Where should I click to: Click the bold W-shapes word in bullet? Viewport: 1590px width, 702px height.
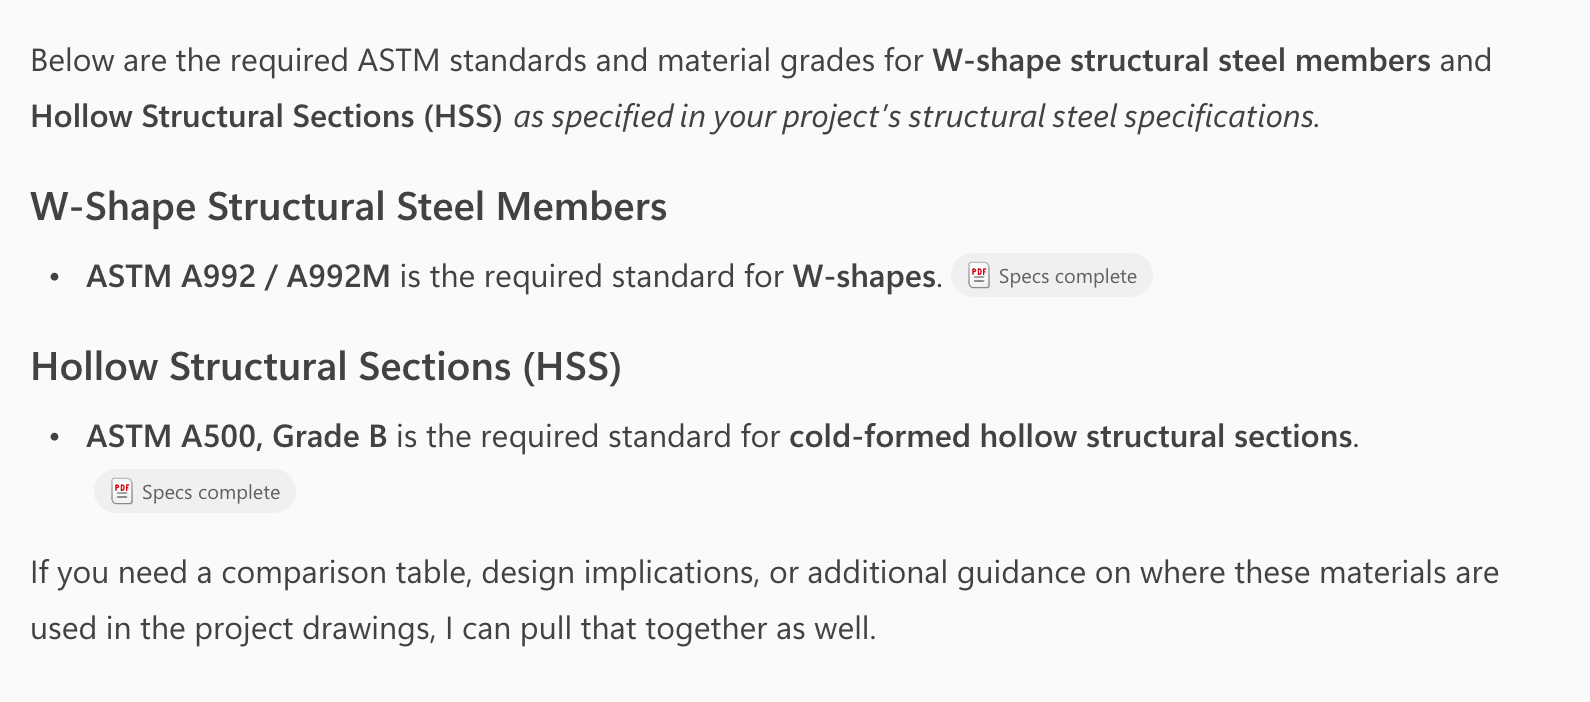click(865, 276)
